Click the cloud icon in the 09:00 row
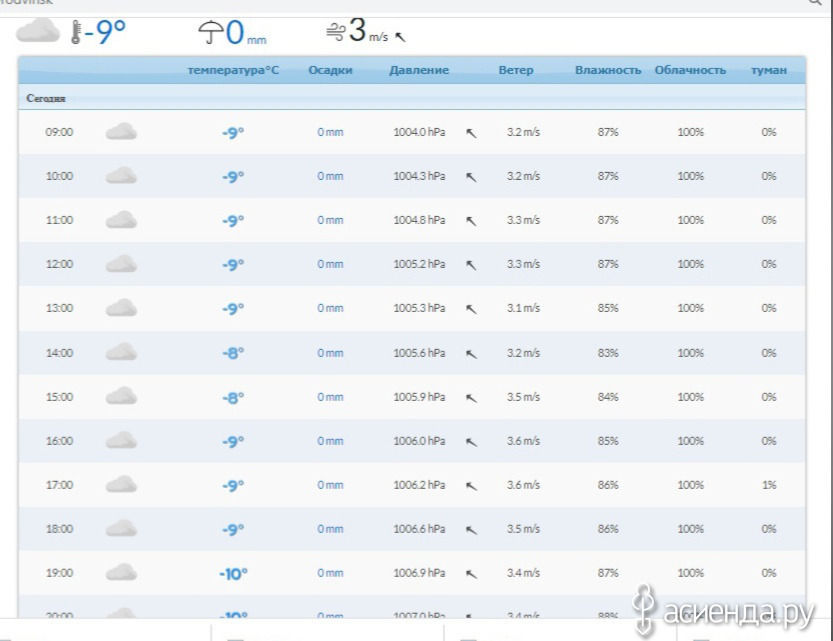Screen dimensions: 833x641 (121, 132)
